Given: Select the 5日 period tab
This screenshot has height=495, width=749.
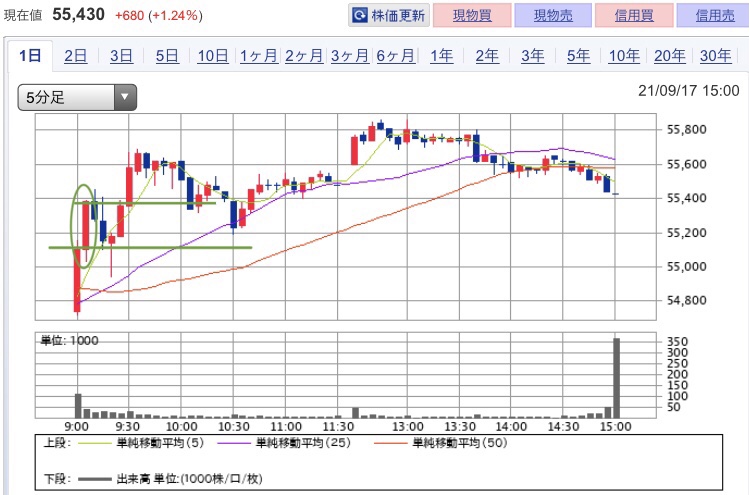Looking at the screenshot, I should tap(167, 56).
